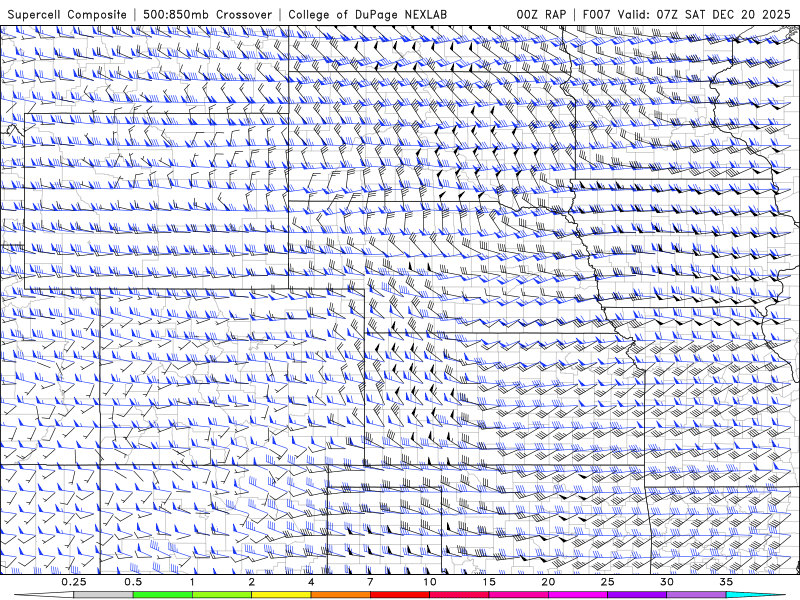Click the 'Valid: 07Z SAT DEC 20 2025' text
The width and height of the screenshot is (800, 600).
tap(705, 14)
